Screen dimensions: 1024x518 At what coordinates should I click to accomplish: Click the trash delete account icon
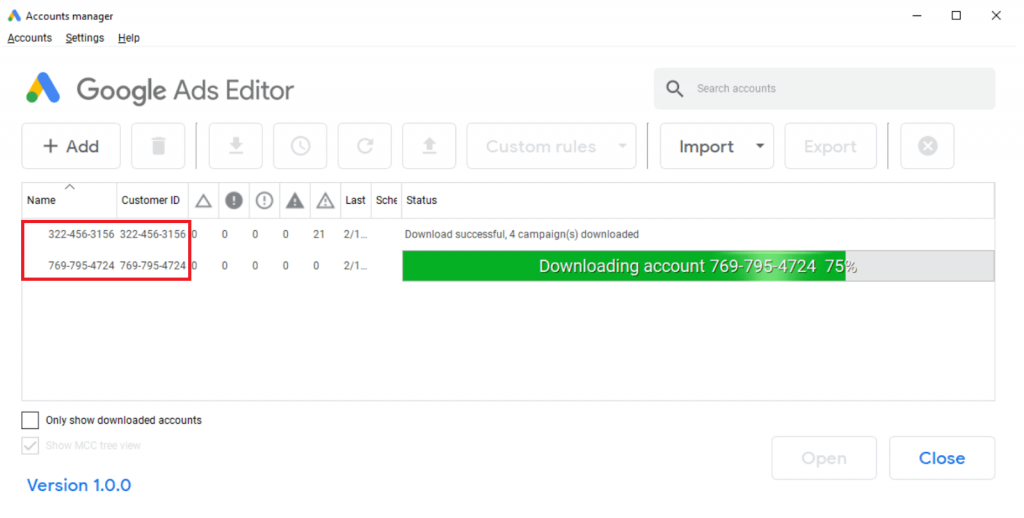[x=158, y=146]
